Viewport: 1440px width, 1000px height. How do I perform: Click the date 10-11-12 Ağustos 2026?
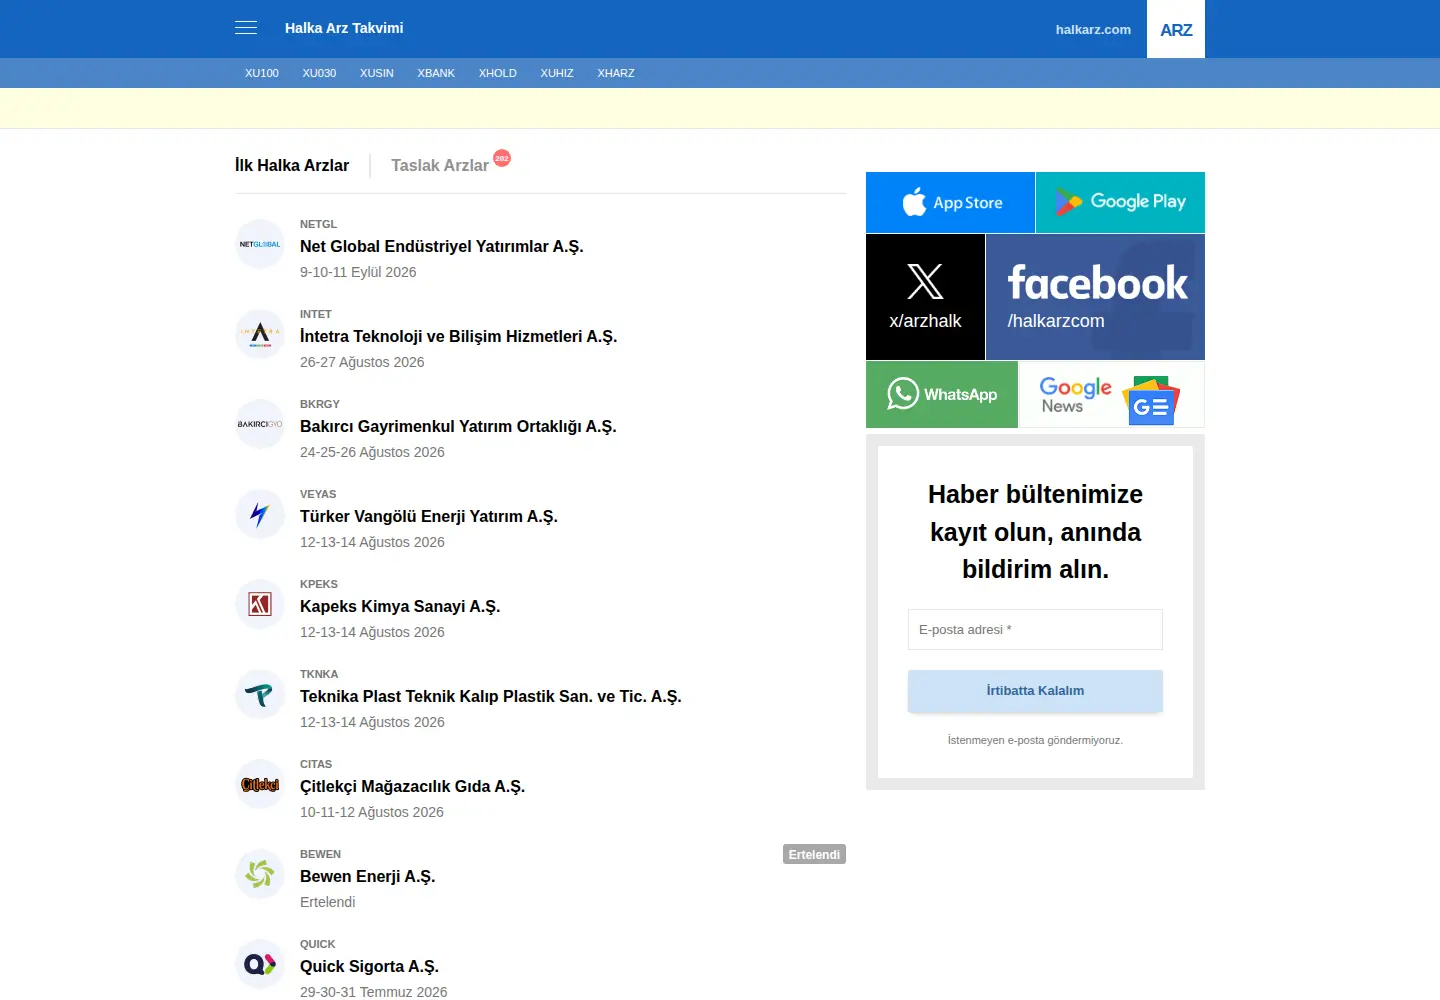point(372,812)
